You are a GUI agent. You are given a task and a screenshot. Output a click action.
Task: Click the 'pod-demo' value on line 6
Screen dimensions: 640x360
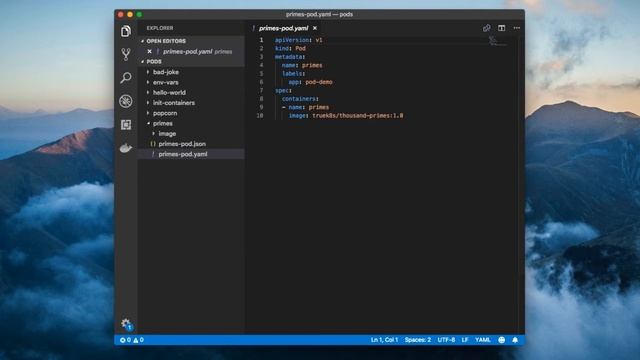tap(319, 82)
